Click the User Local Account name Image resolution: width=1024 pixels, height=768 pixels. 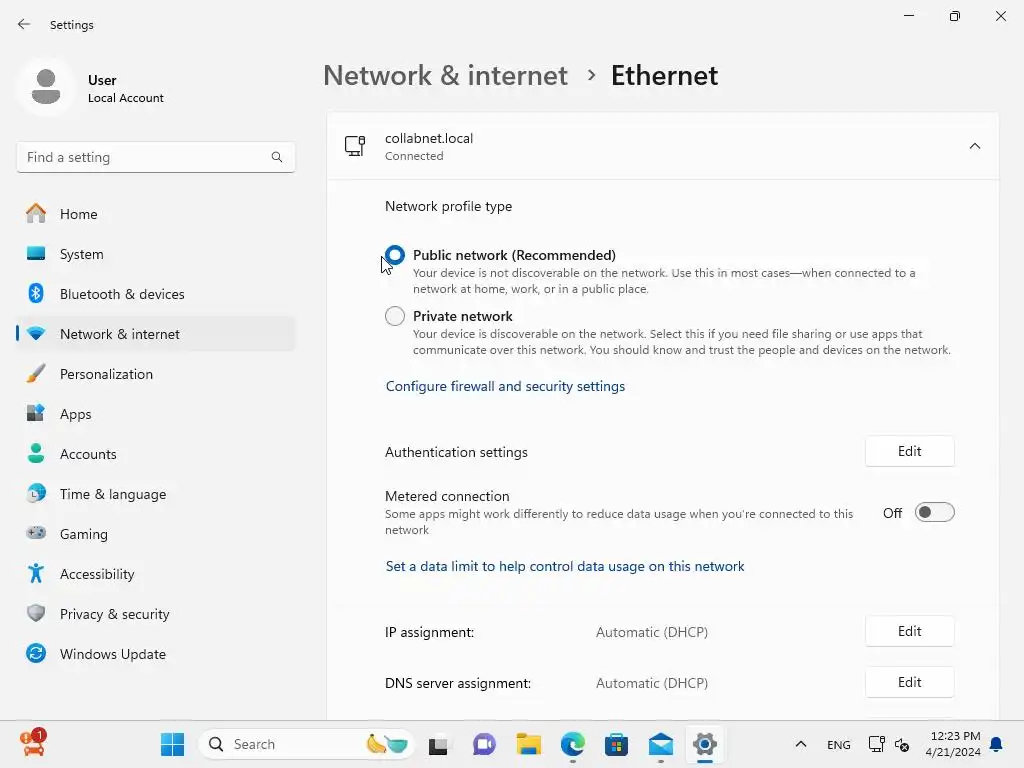coord(125,88)
